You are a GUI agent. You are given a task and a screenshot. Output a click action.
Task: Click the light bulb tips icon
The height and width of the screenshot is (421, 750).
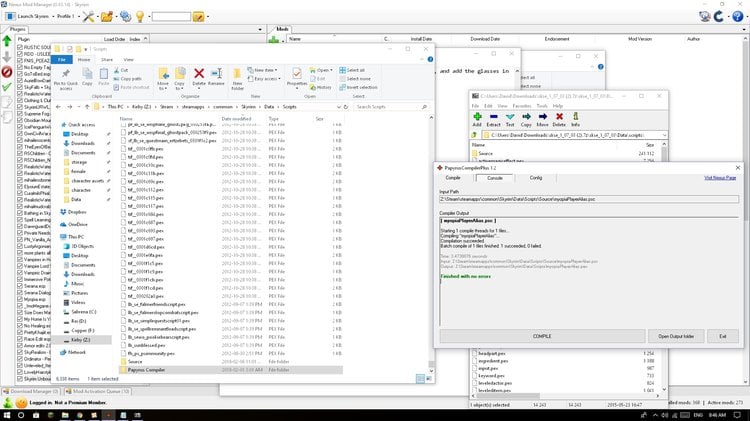coord(140,16)
